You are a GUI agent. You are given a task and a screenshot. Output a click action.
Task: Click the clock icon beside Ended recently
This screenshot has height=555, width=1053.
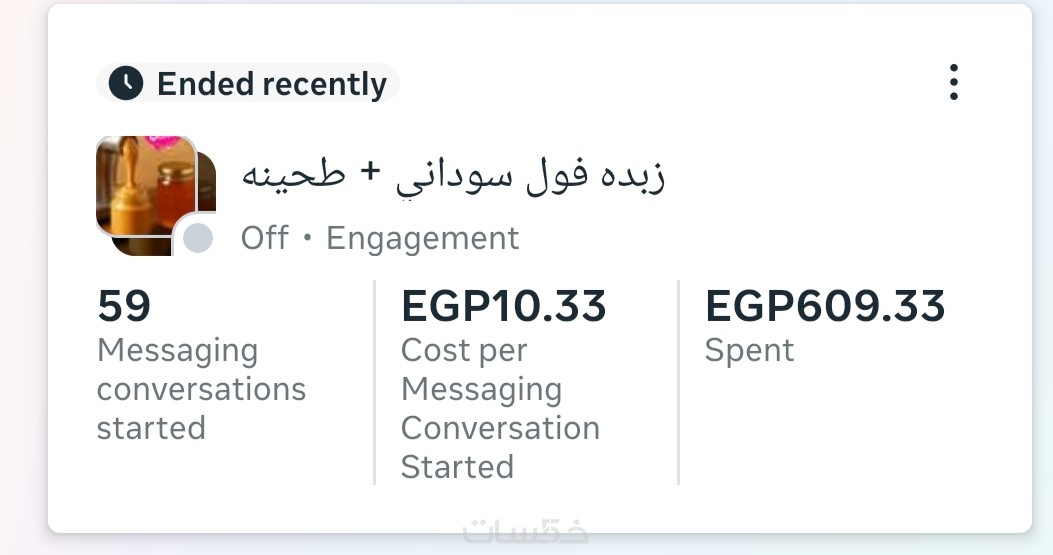point(126,84)
